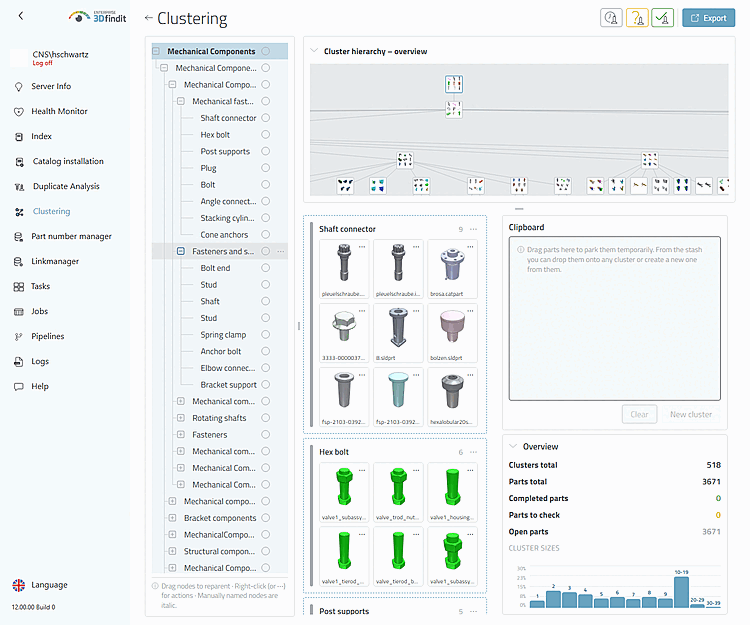Click the Clear clipboard button
This screenshot has height=625, width=750.
[x=639, y=415]
